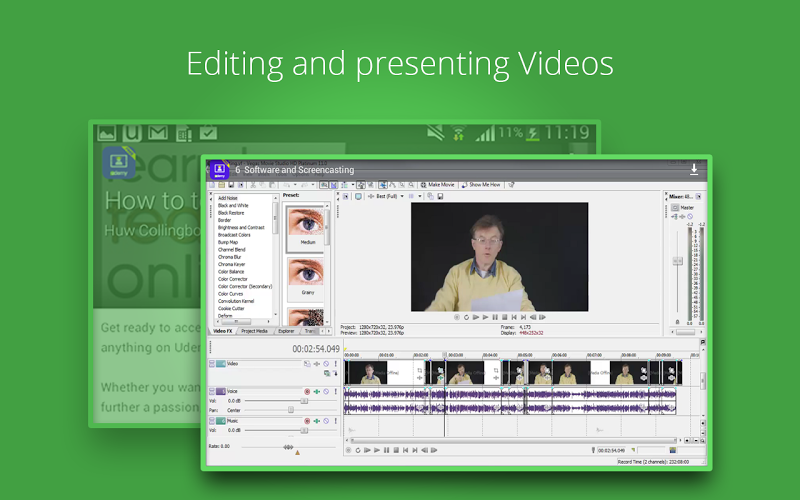Arm the Voice track for recording

(306, 391)
